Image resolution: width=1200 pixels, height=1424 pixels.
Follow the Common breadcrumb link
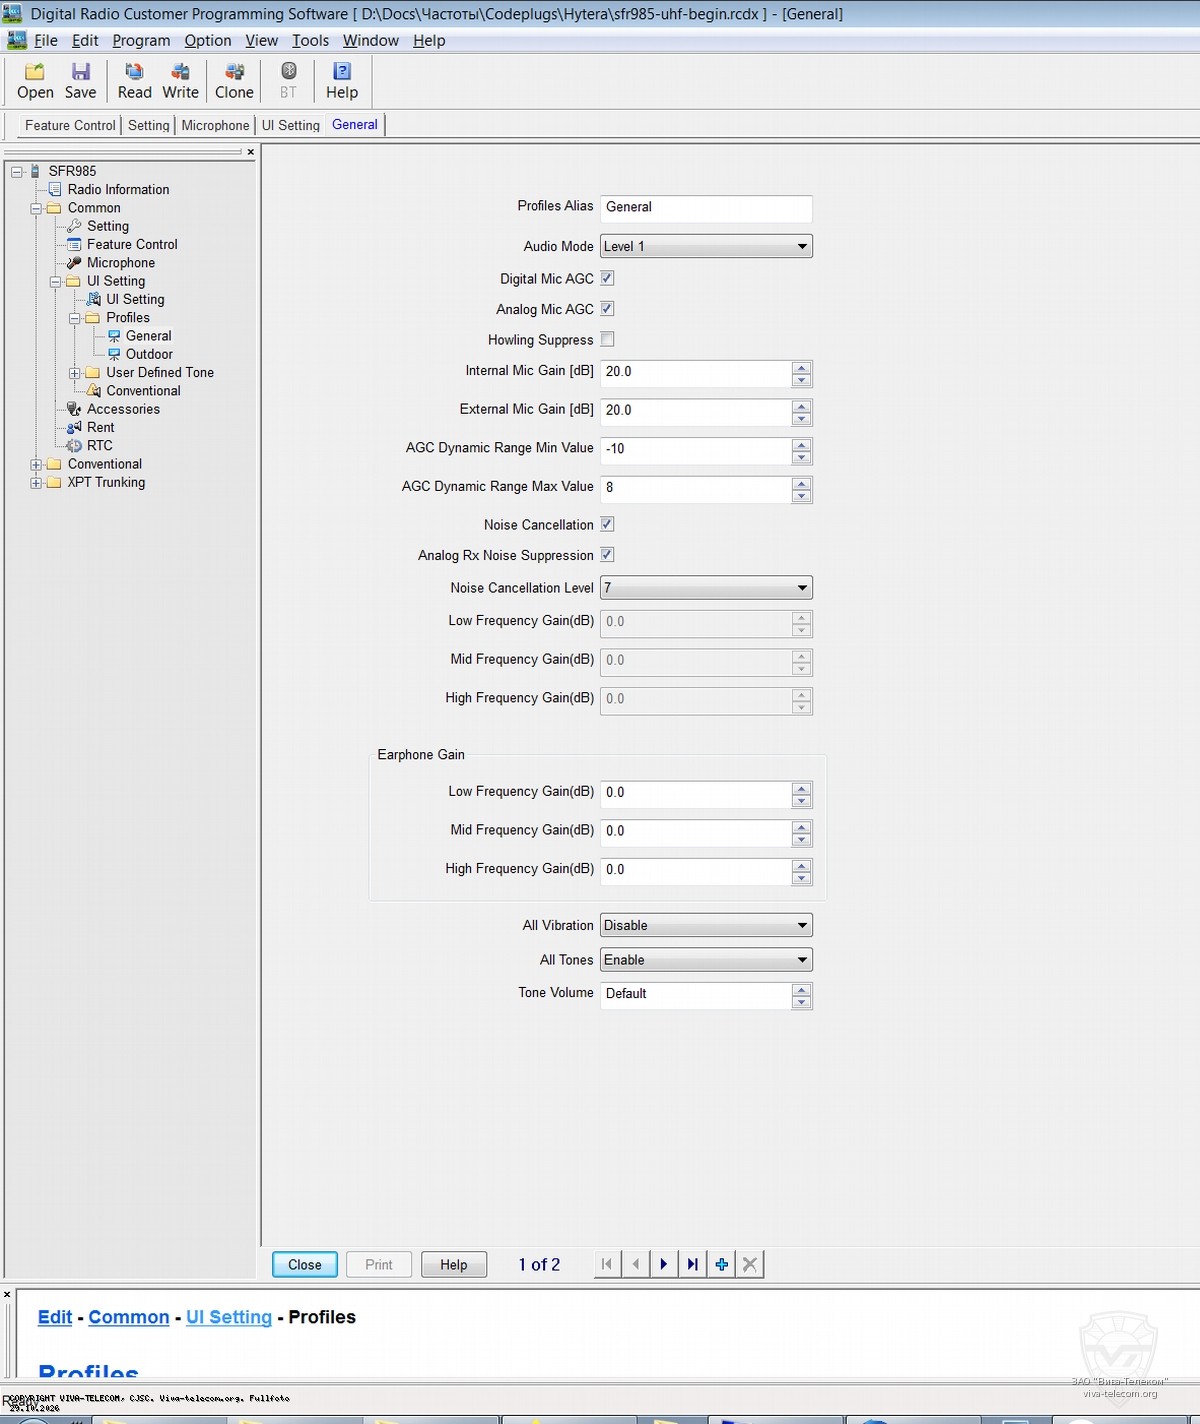coord(129,1318)
